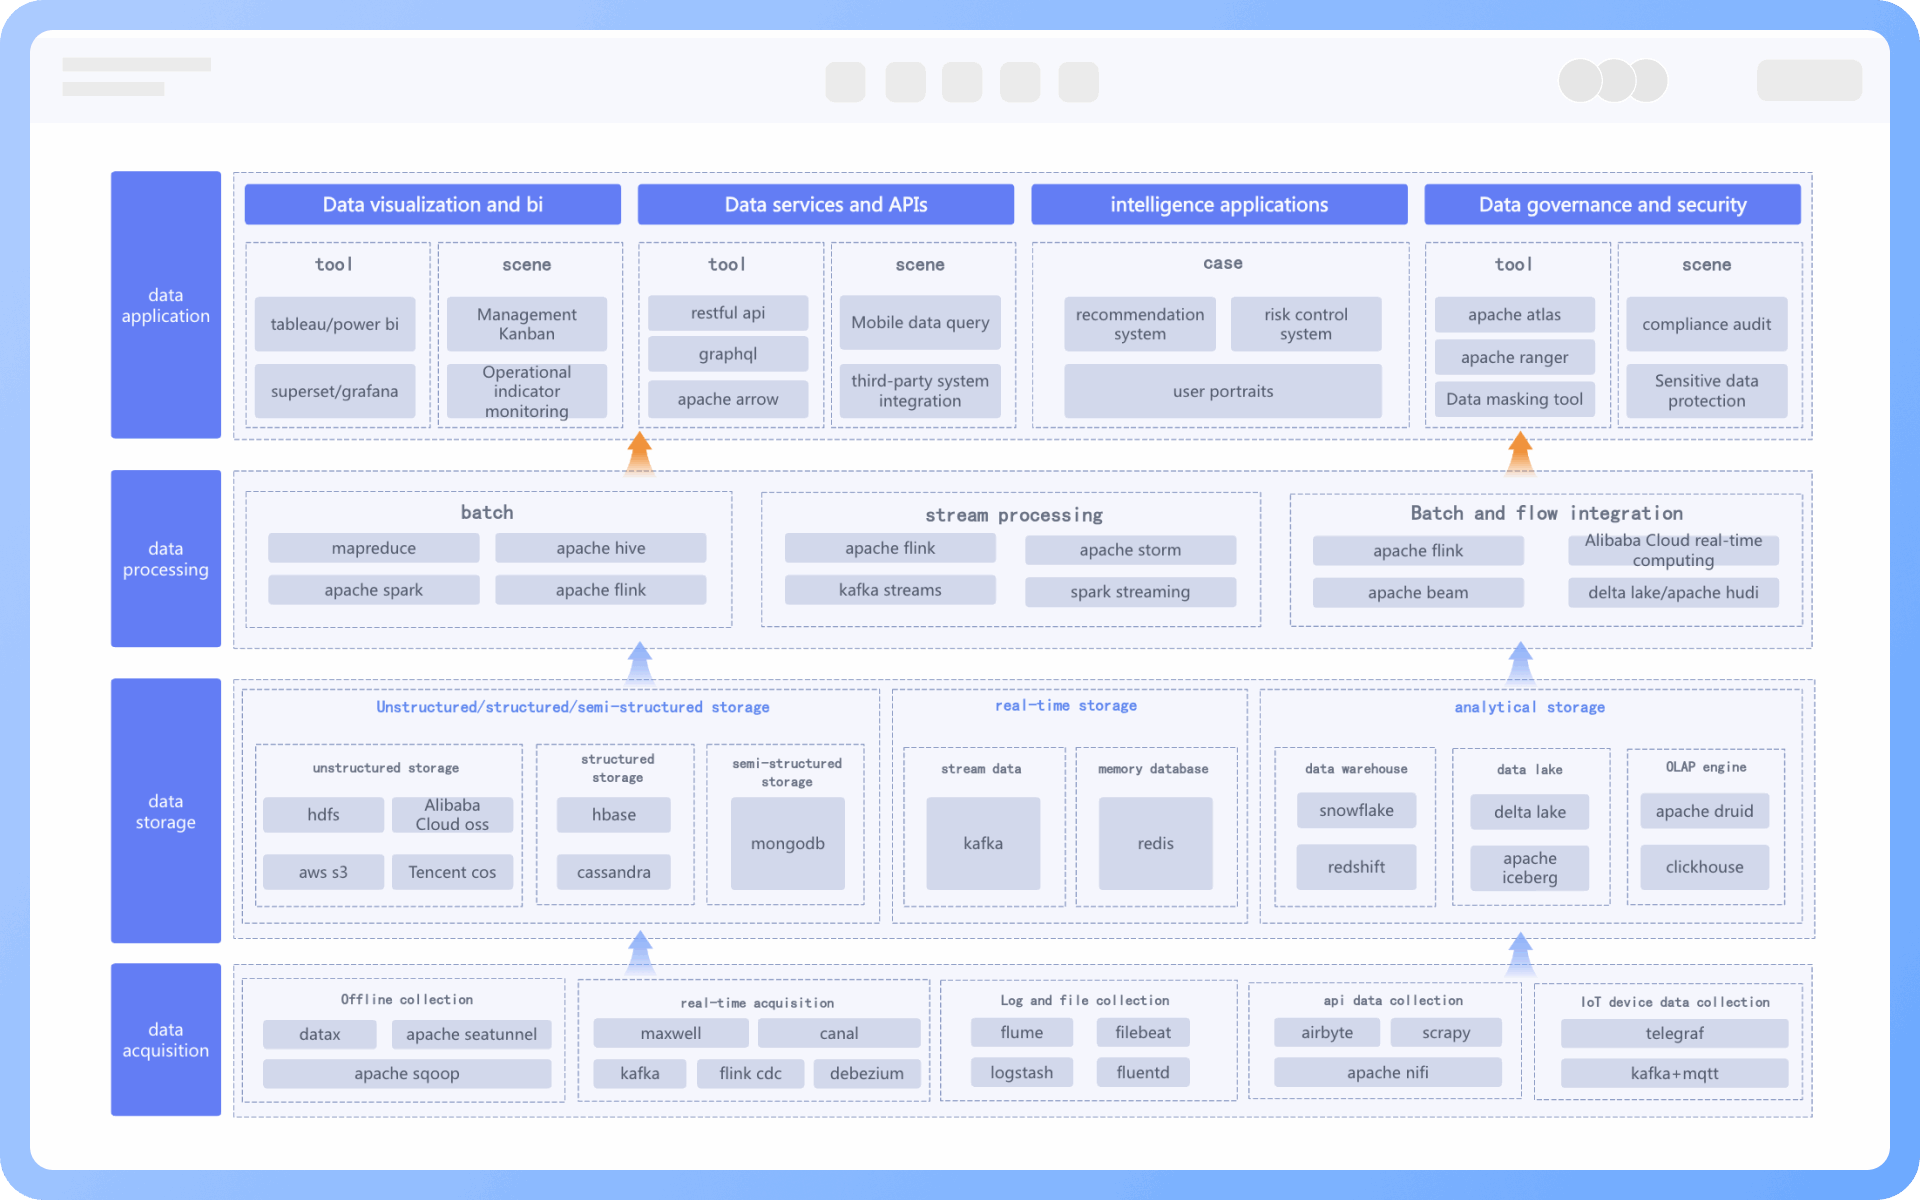
Task: Click the tableau/power bi box
Action: pos(335,324)
